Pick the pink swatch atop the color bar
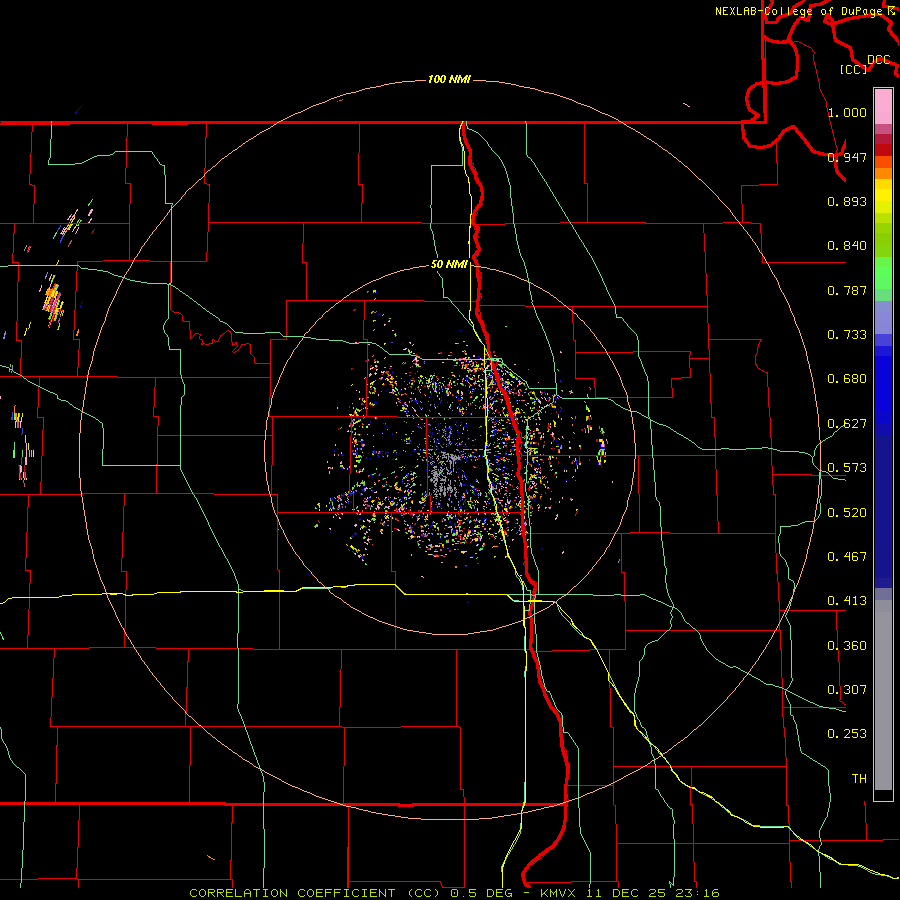The image size is (900, 900). pos(883,106)
